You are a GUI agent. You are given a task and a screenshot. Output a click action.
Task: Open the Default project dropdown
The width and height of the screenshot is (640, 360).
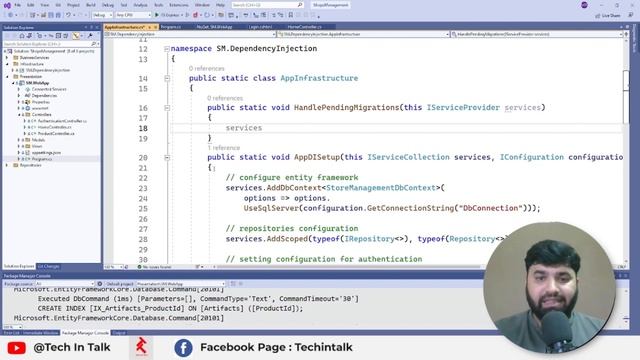point(180,284)
